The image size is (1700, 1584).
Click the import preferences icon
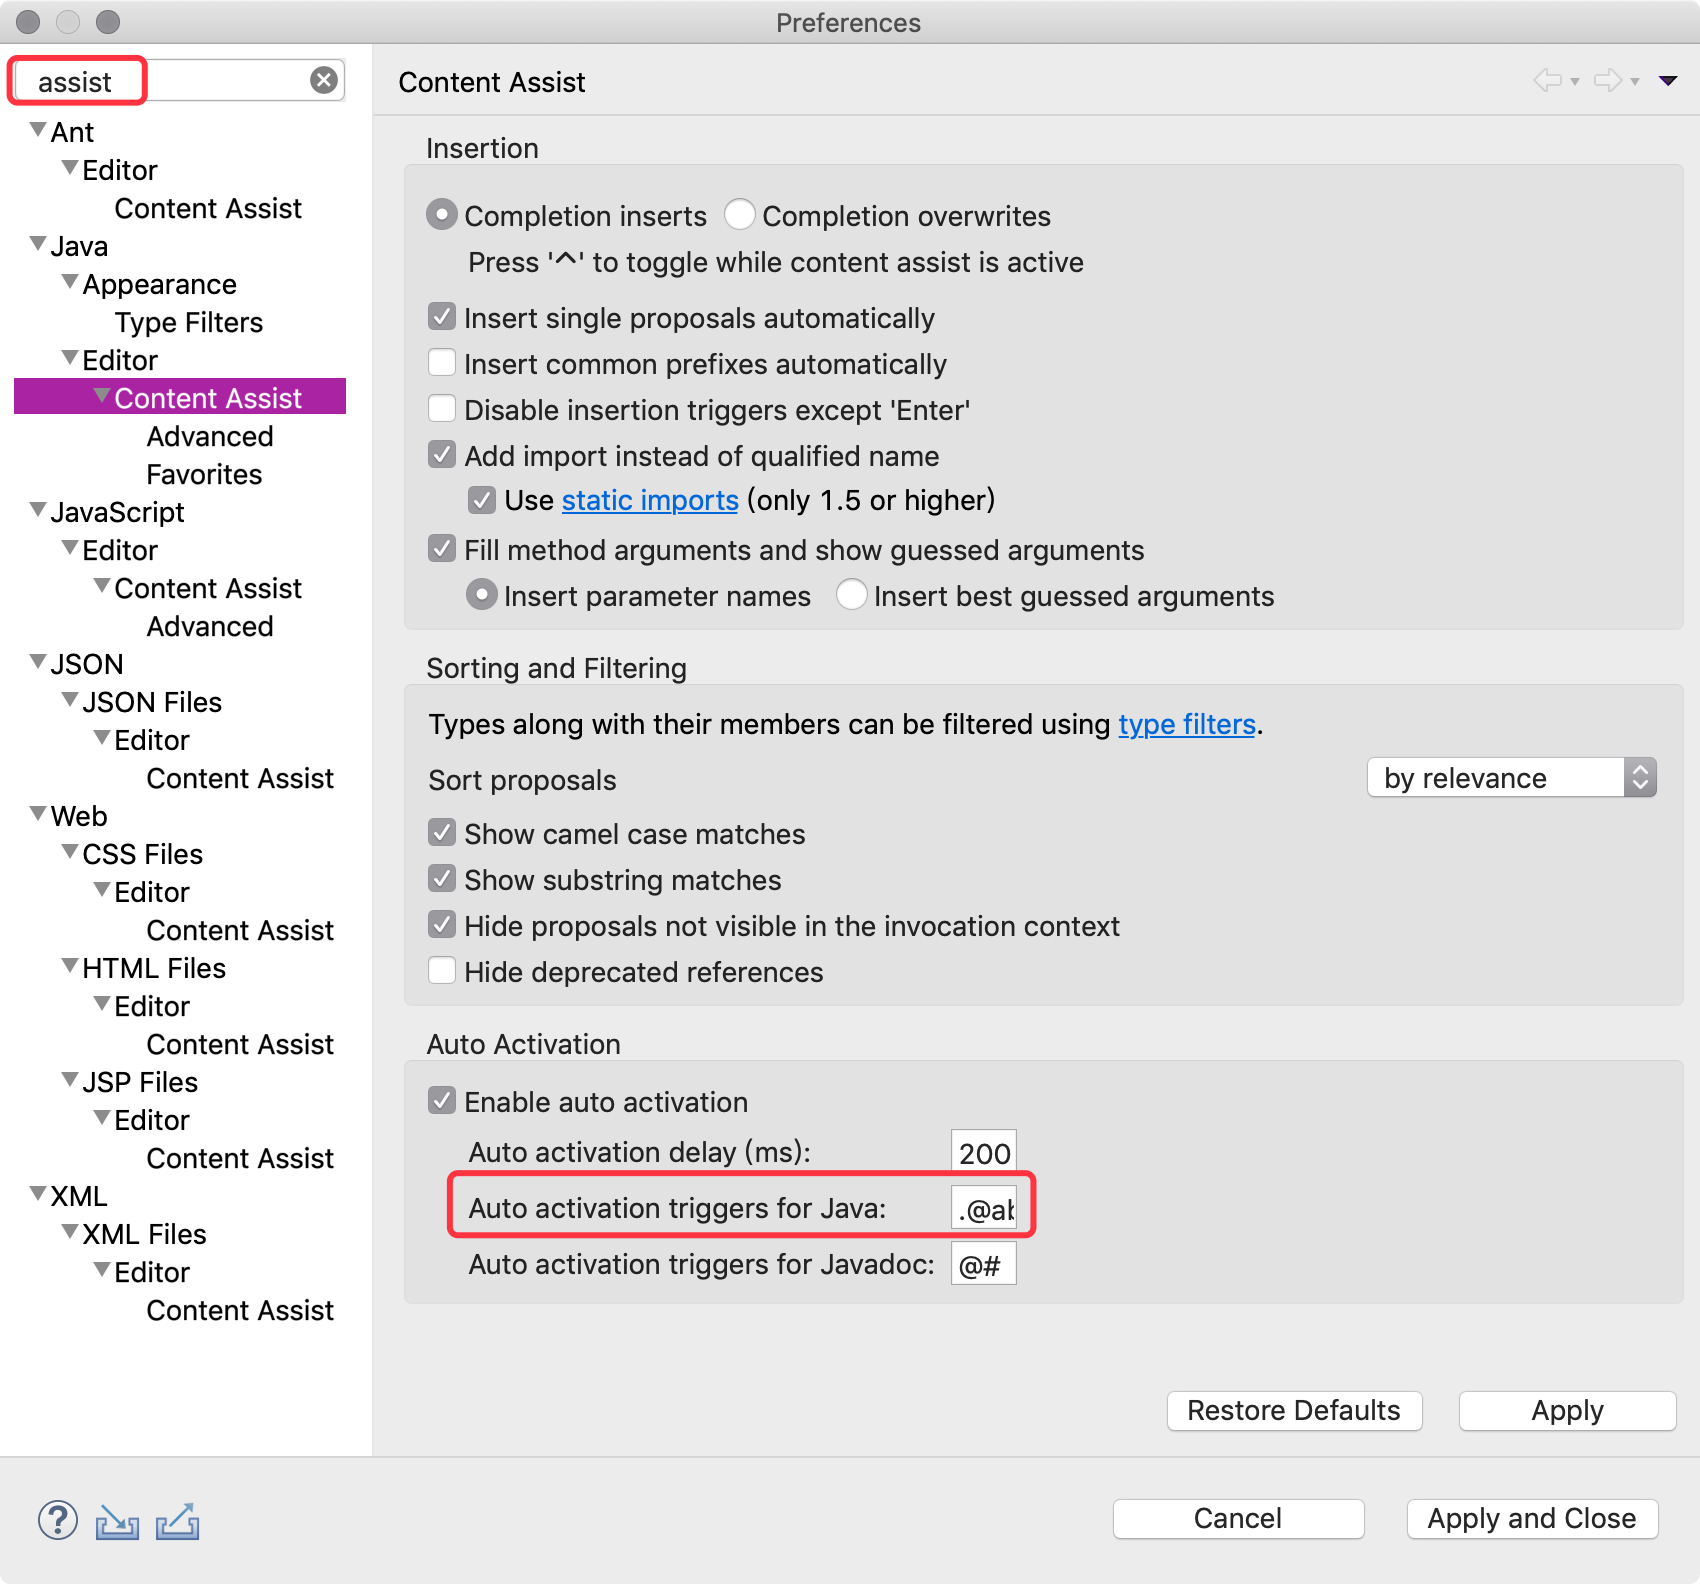(117, 1521)
